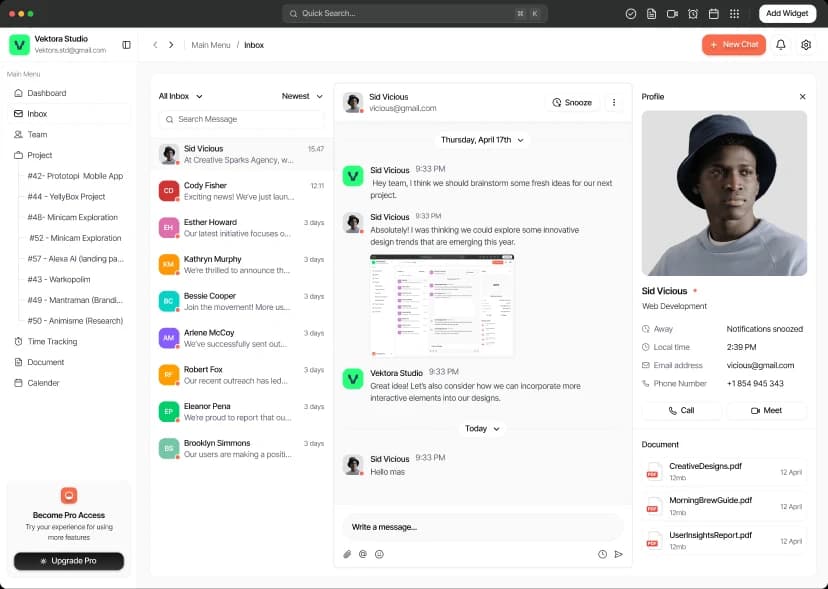Start a conversation with the New Chat button
828x589 pixels.
(x=733, y=45)
